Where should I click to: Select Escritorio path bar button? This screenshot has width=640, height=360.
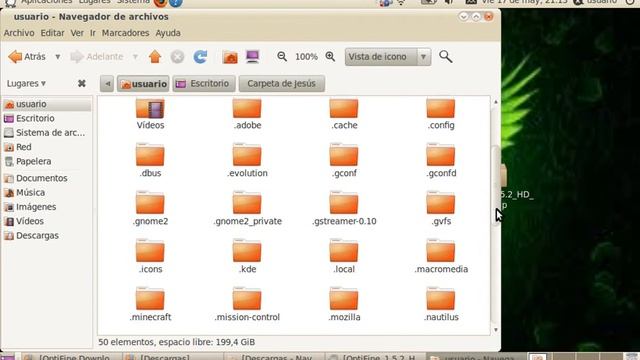click(x=204, y=84)
